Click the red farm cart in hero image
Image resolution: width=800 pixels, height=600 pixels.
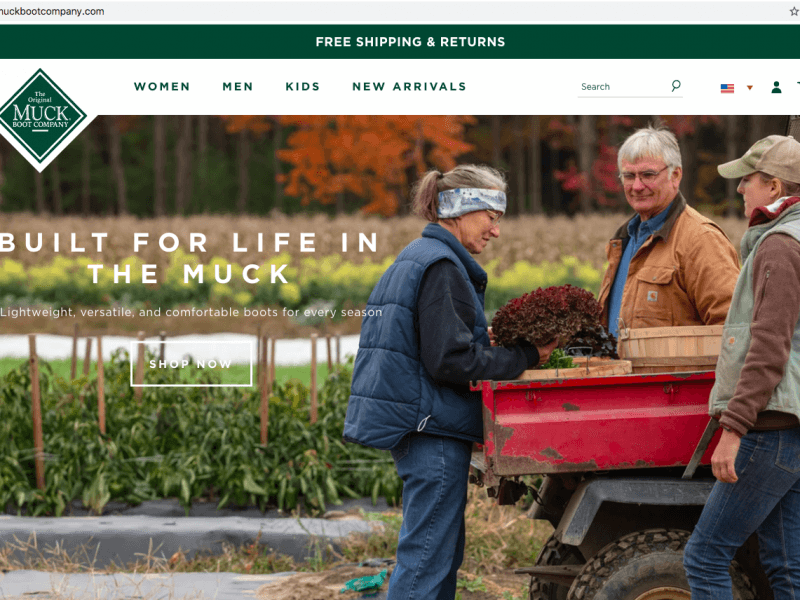[x=599, y=423]
